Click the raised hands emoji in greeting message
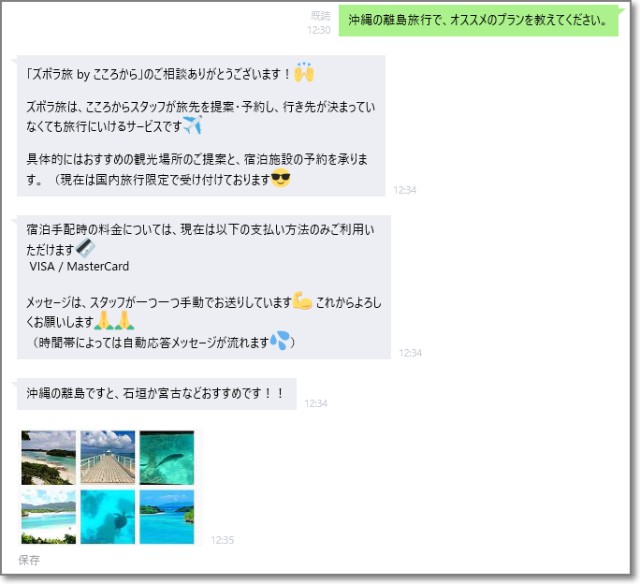 pos(304,72)
